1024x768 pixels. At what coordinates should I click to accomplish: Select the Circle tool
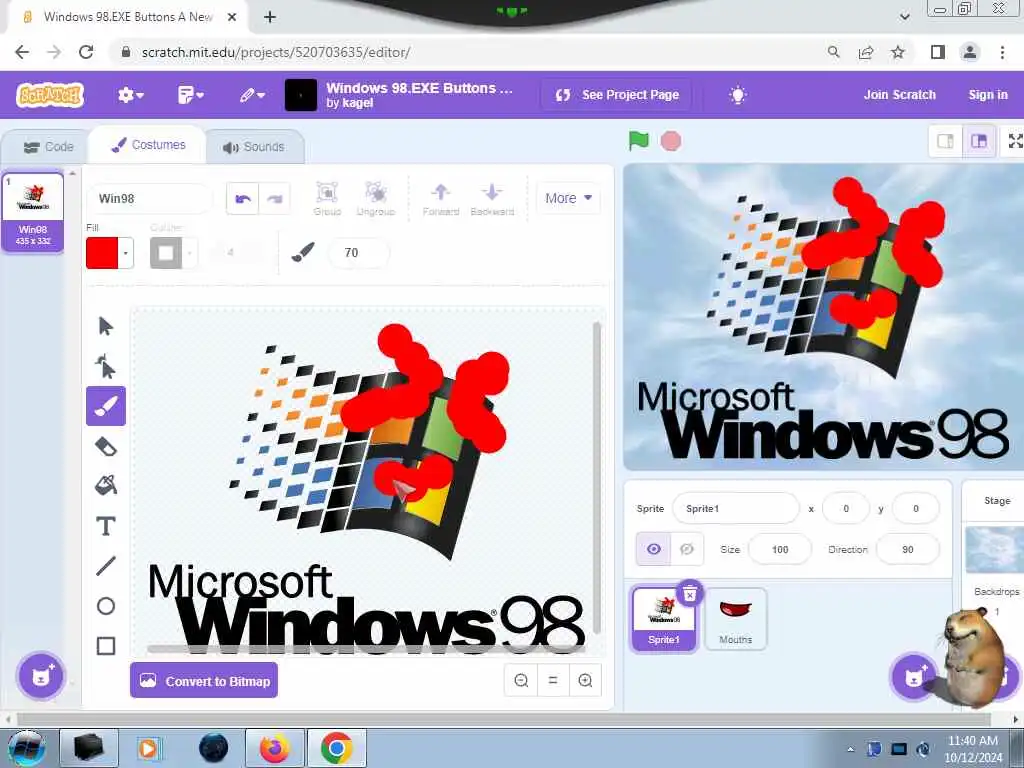point(106,606)
